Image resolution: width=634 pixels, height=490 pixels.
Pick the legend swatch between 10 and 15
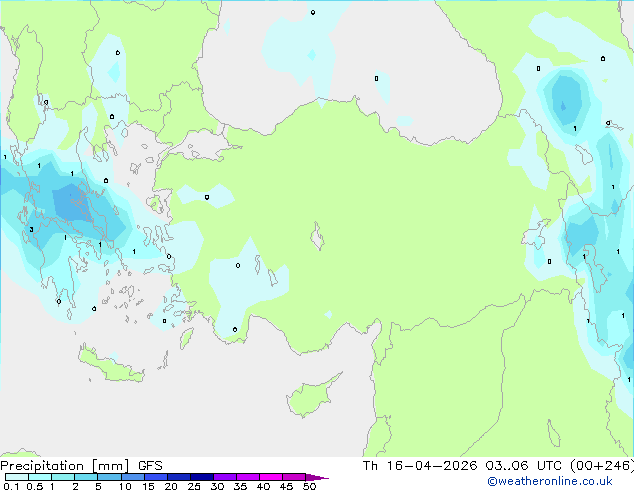coord(133,477)
